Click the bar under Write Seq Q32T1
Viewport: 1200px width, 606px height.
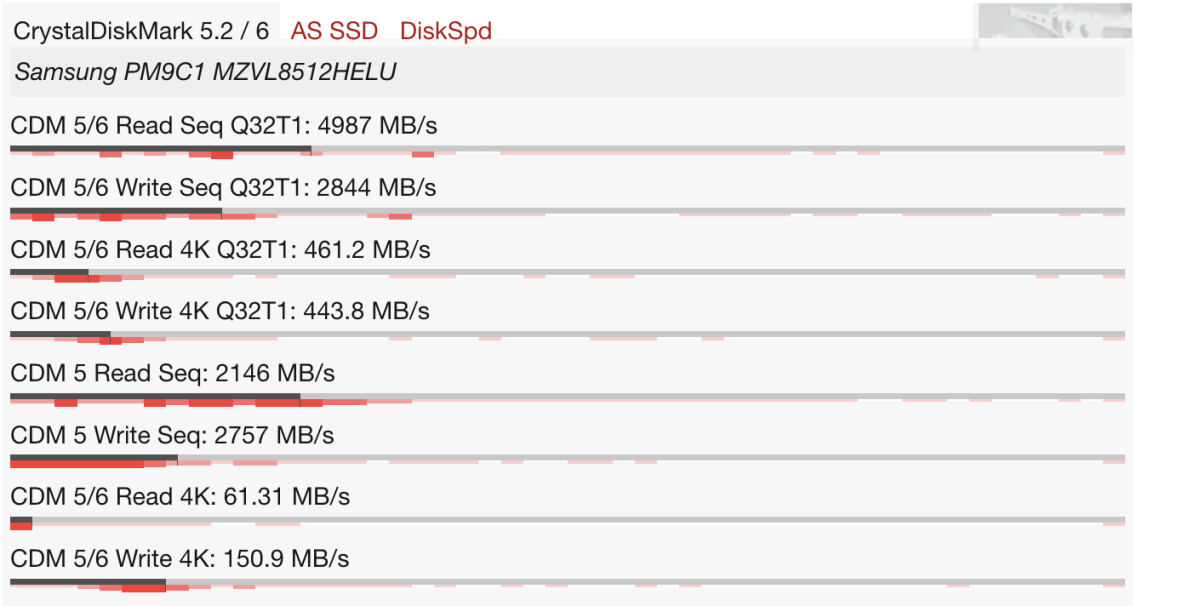pos(567,212)
